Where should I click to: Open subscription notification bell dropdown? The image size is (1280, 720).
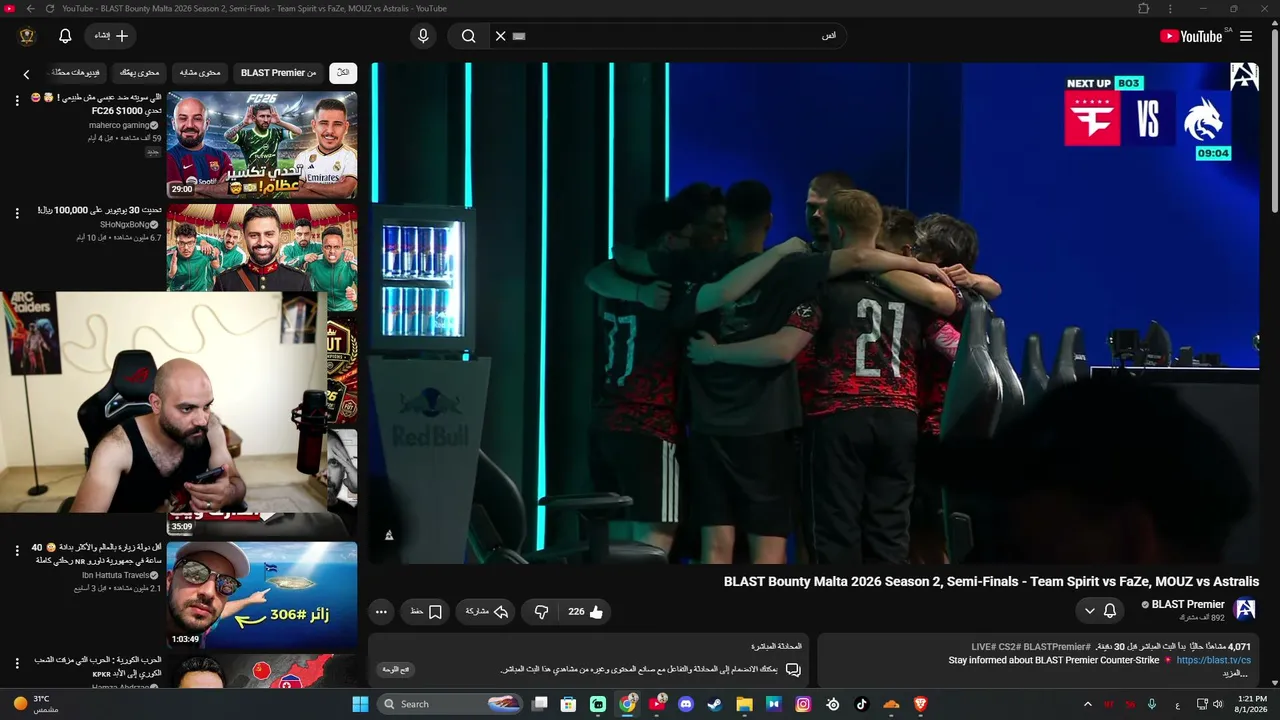[1100, 611]
